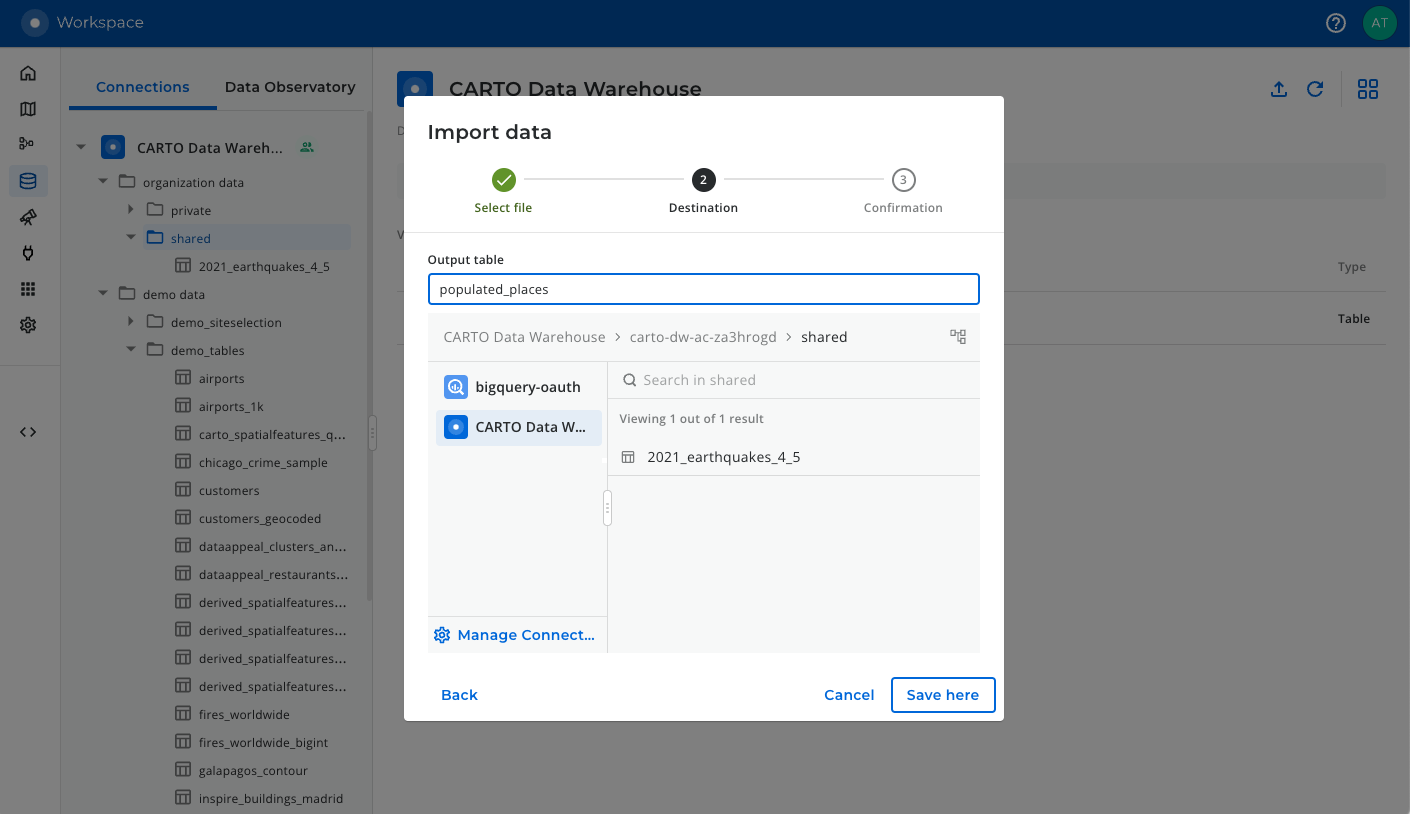1410x814 pixels.
Task: Open the AT user avatar menu
Action: [x=1379, y=23]
